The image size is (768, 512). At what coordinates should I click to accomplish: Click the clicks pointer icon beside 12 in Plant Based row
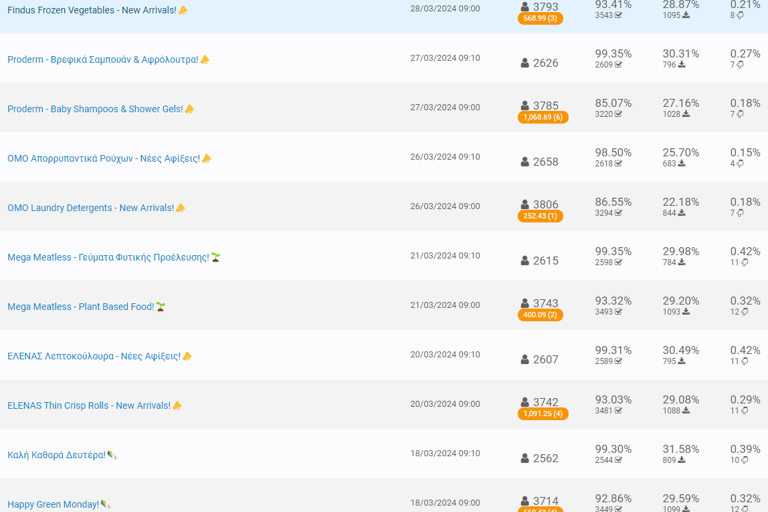(744, 312)
